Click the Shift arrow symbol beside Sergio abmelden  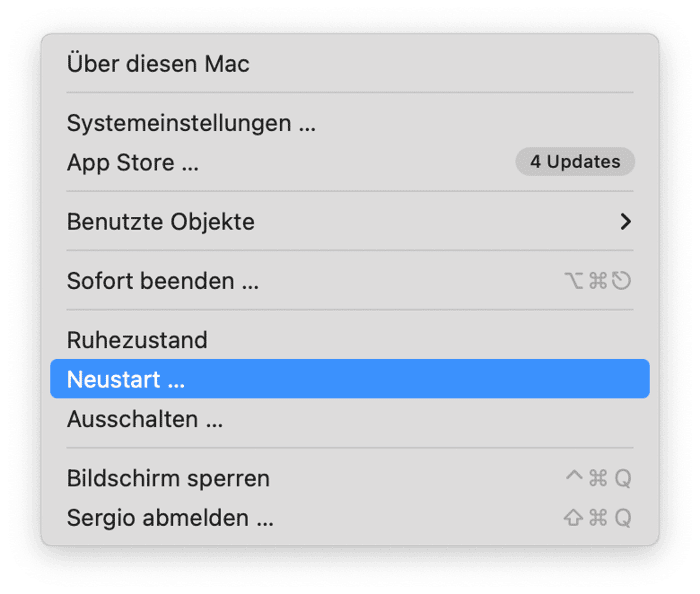[x=574, y=518]
